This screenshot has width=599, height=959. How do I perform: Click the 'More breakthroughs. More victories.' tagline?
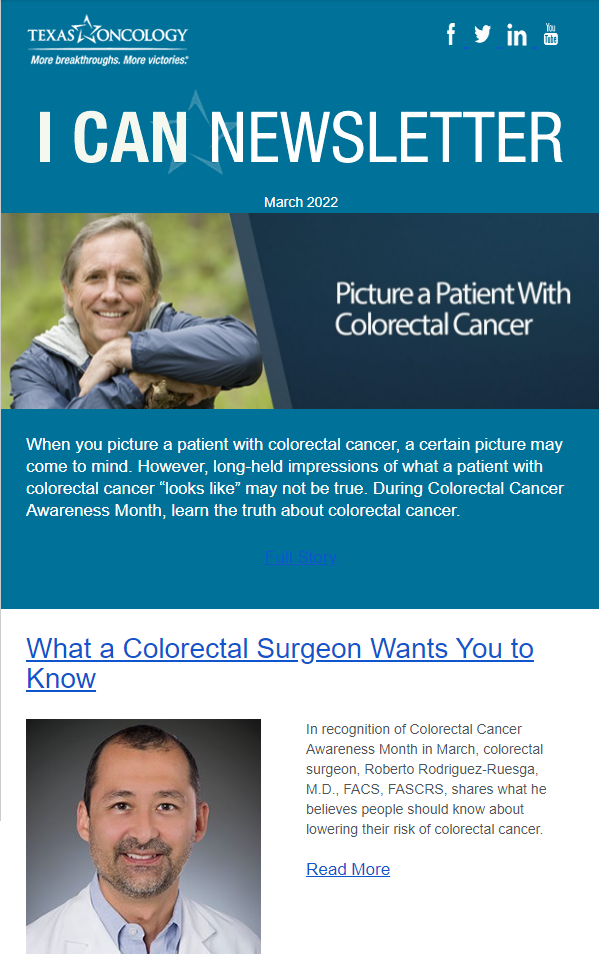[x=109, y=60]
